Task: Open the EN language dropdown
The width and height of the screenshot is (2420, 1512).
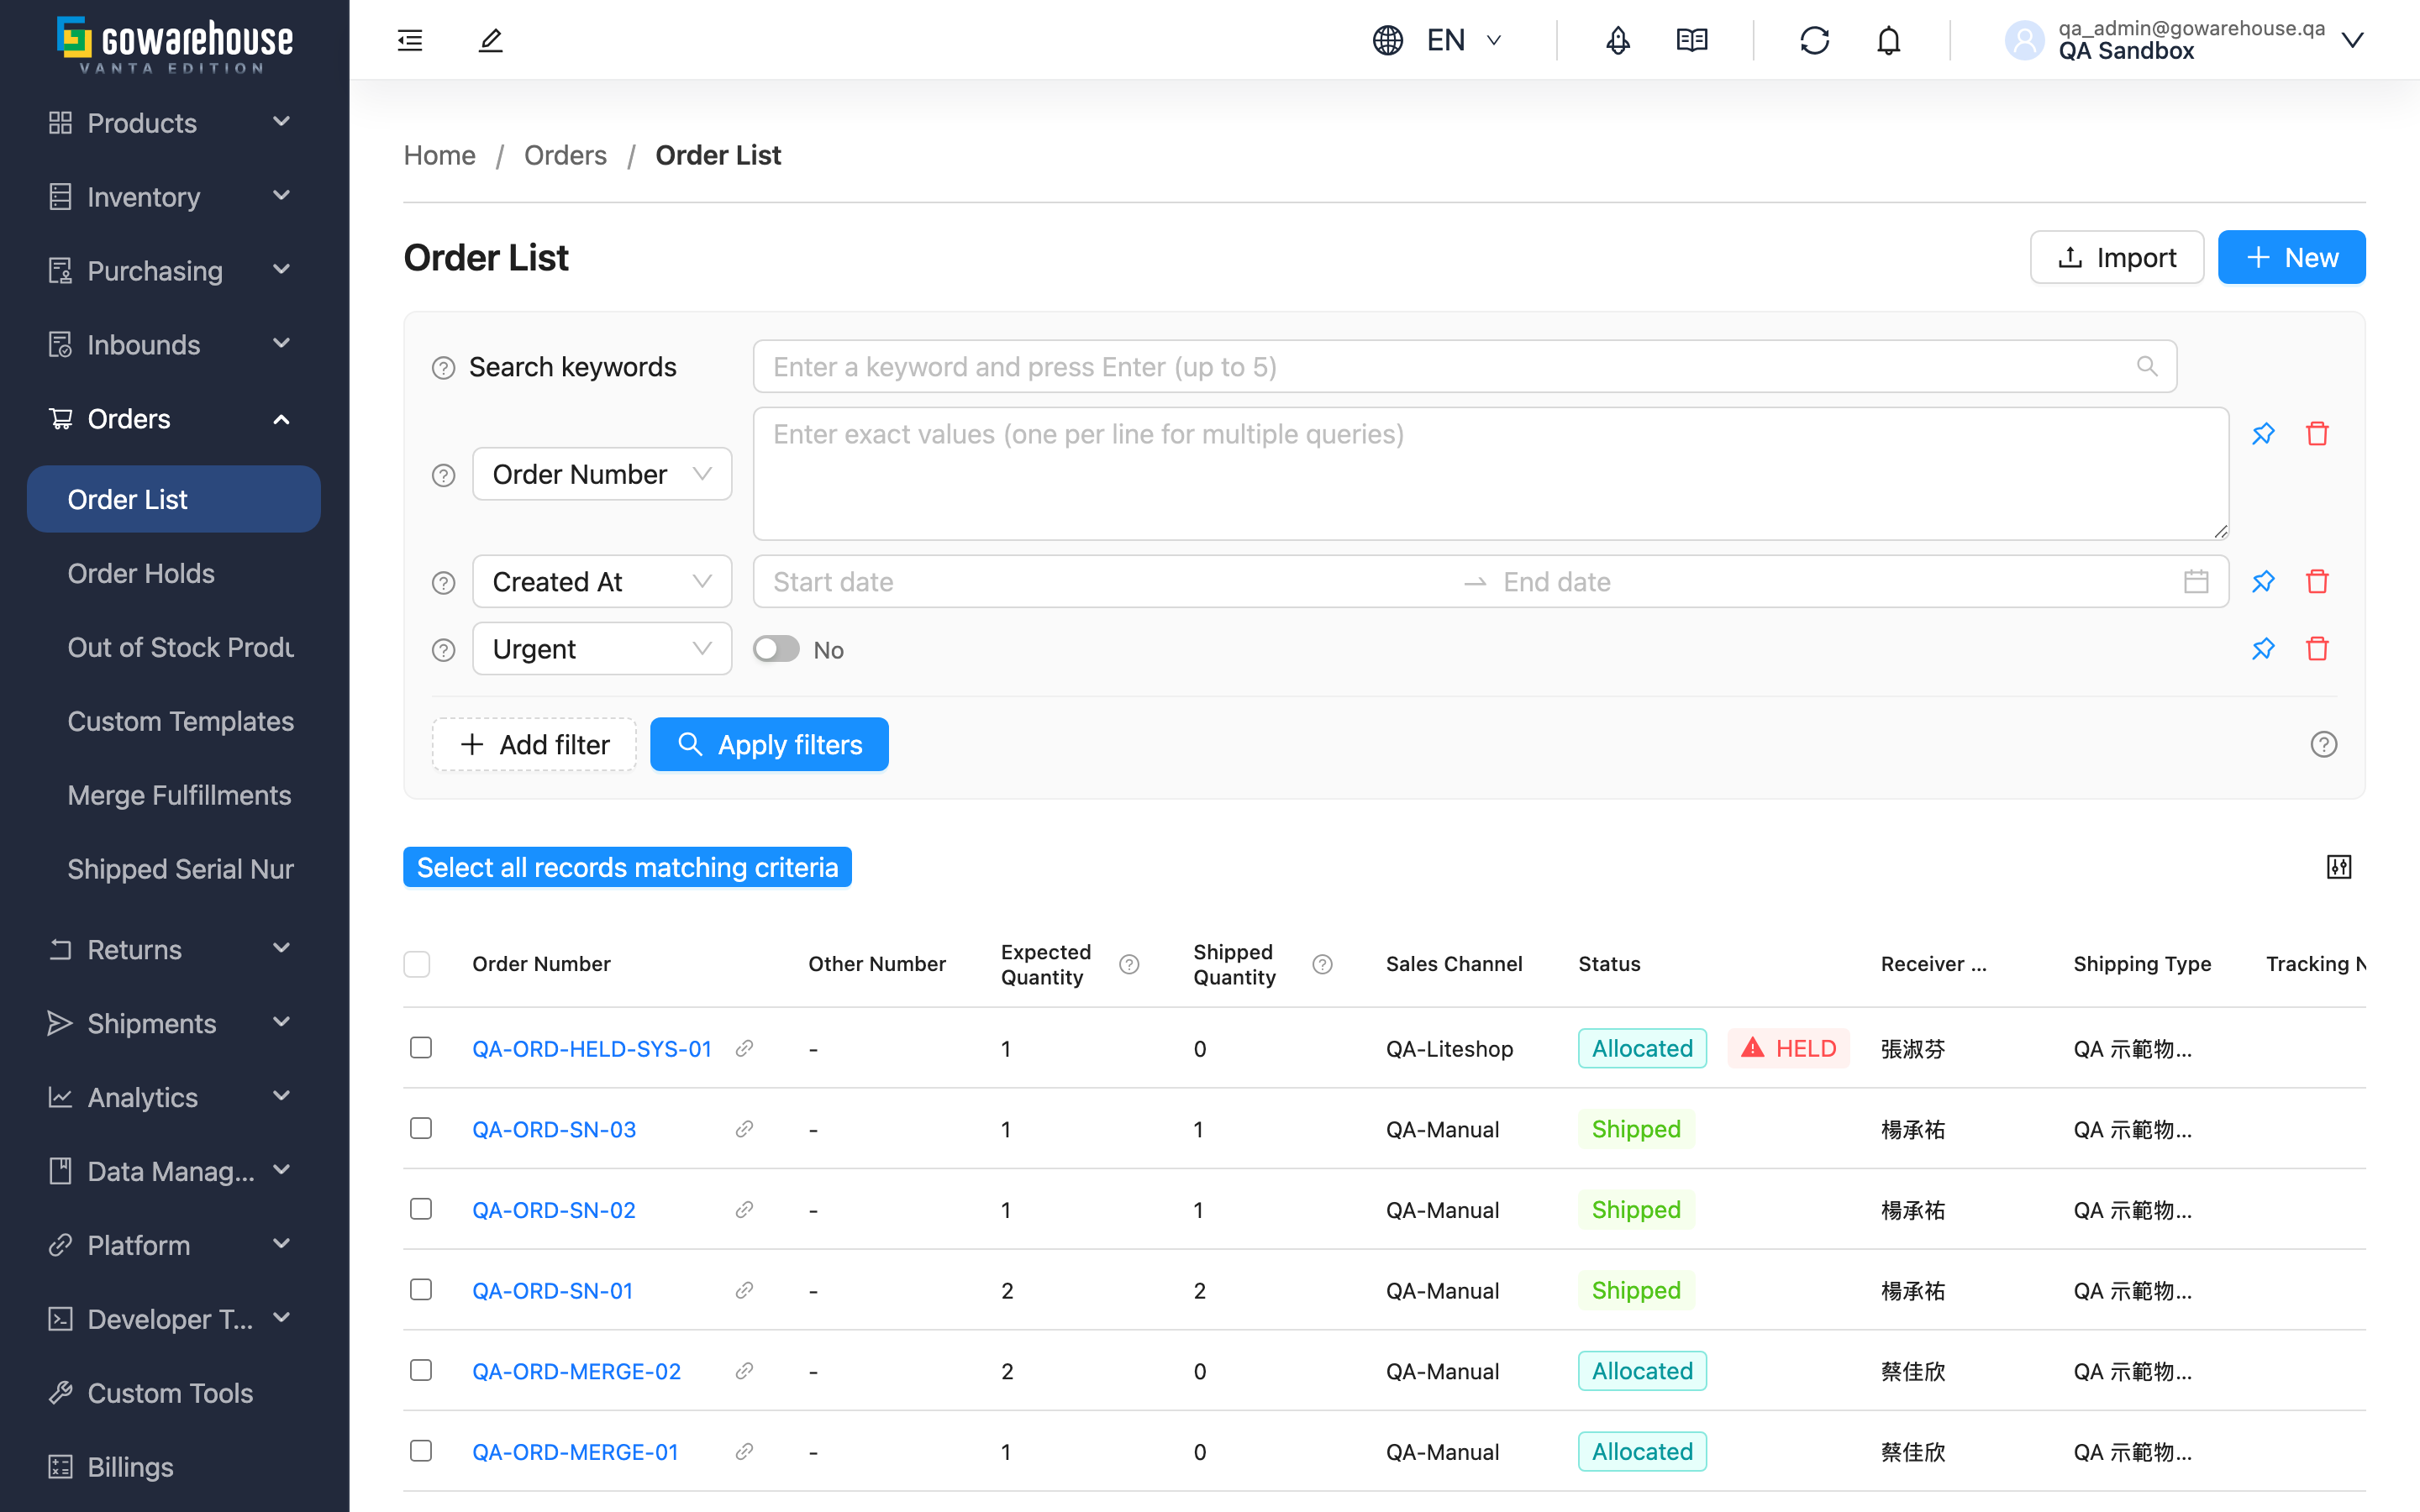Action: 1464,40
